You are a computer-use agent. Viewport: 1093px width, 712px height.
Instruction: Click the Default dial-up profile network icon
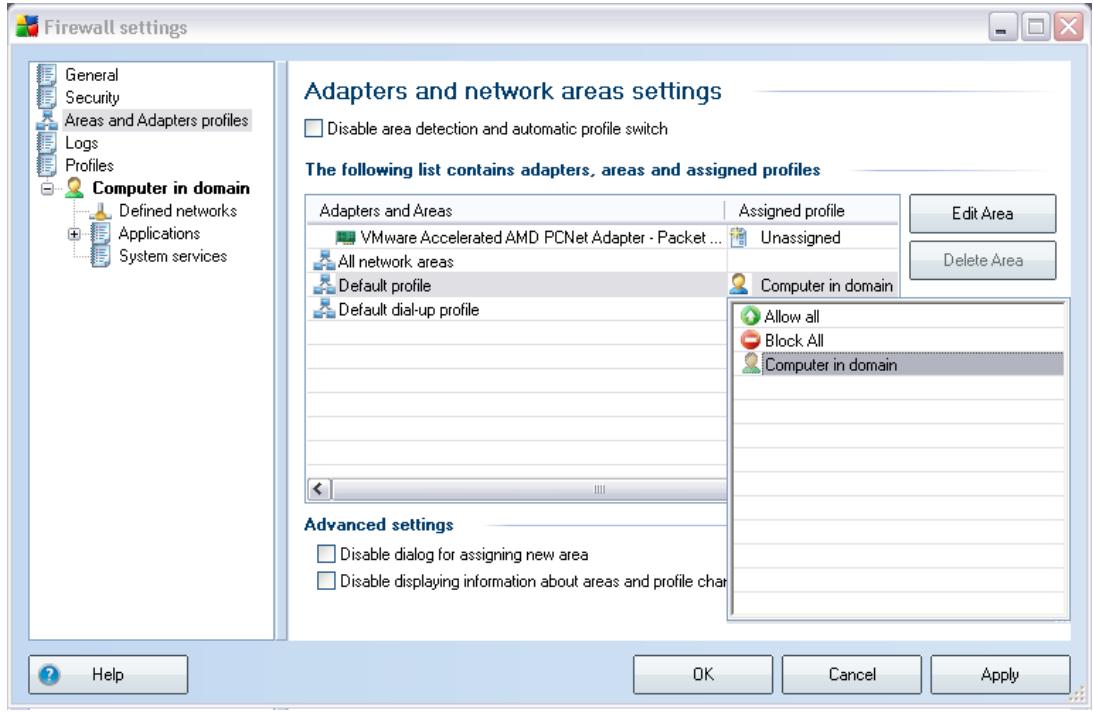324,308
